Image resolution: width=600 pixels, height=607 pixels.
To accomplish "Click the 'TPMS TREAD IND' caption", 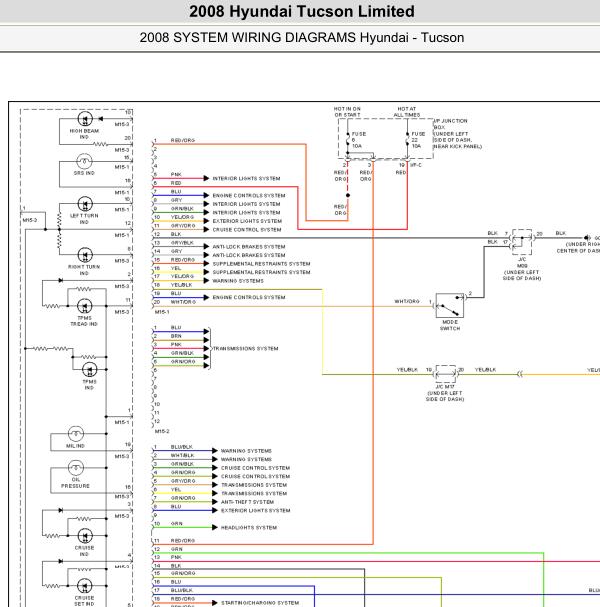I will [84, 321].
